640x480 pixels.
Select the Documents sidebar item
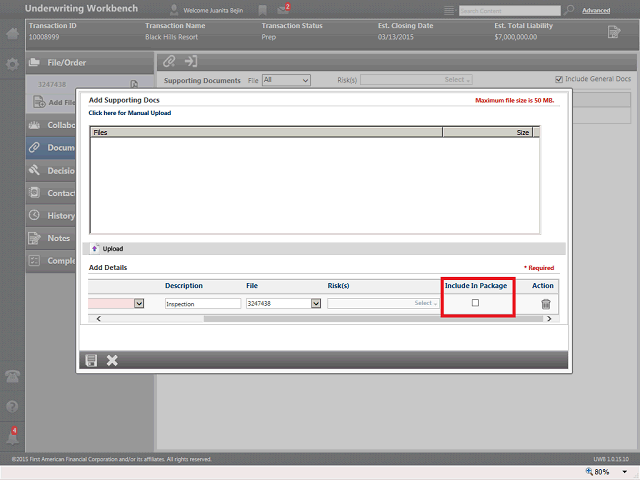pyautogui.click(x=51, y=148)
